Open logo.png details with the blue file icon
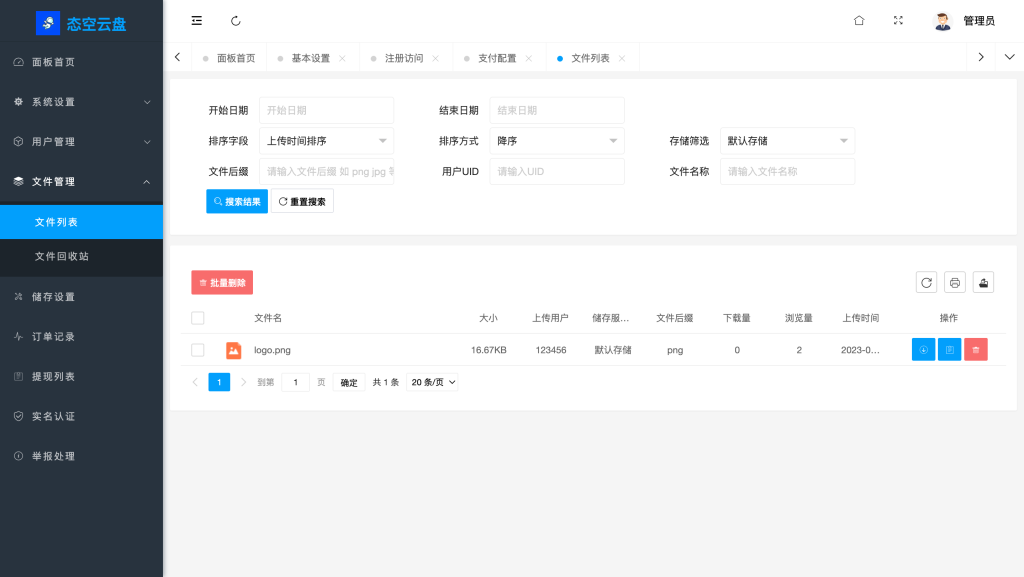1024x577 pixels. point(949,349)
